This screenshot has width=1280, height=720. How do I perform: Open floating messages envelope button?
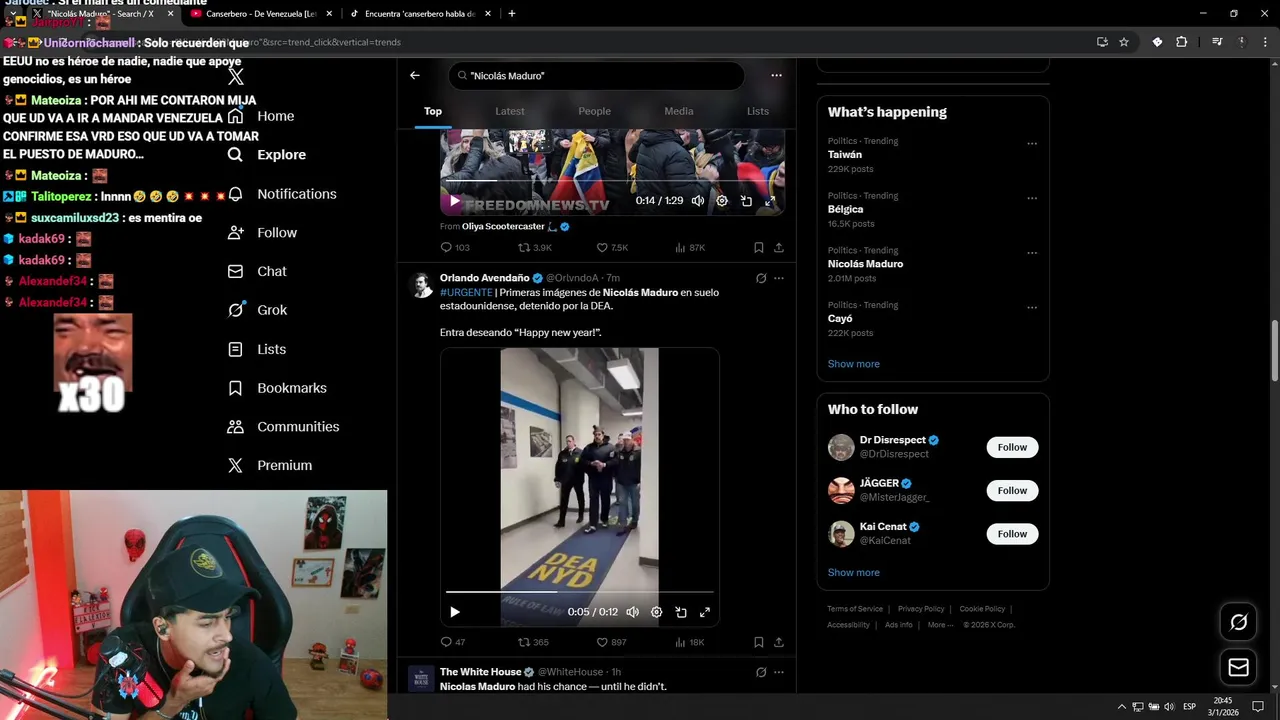pyautogui.click(x=1238, y=667)
